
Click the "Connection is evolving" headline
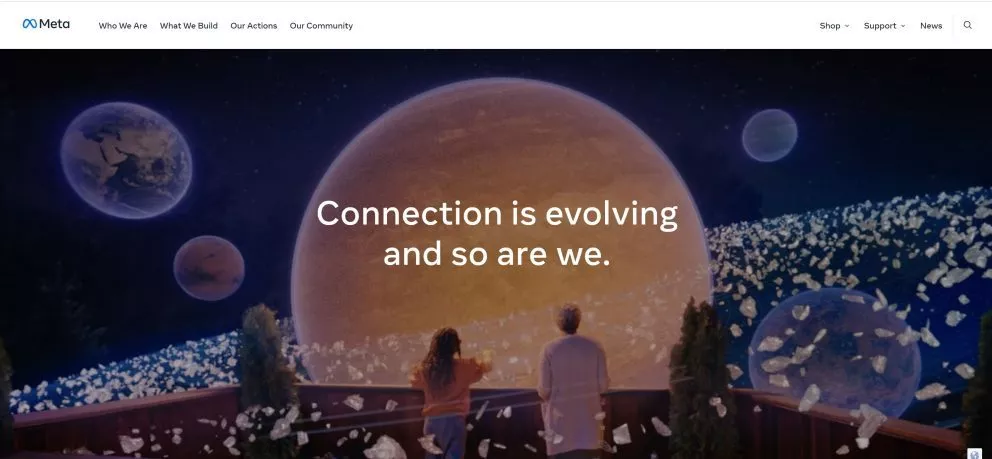(497, 213)
